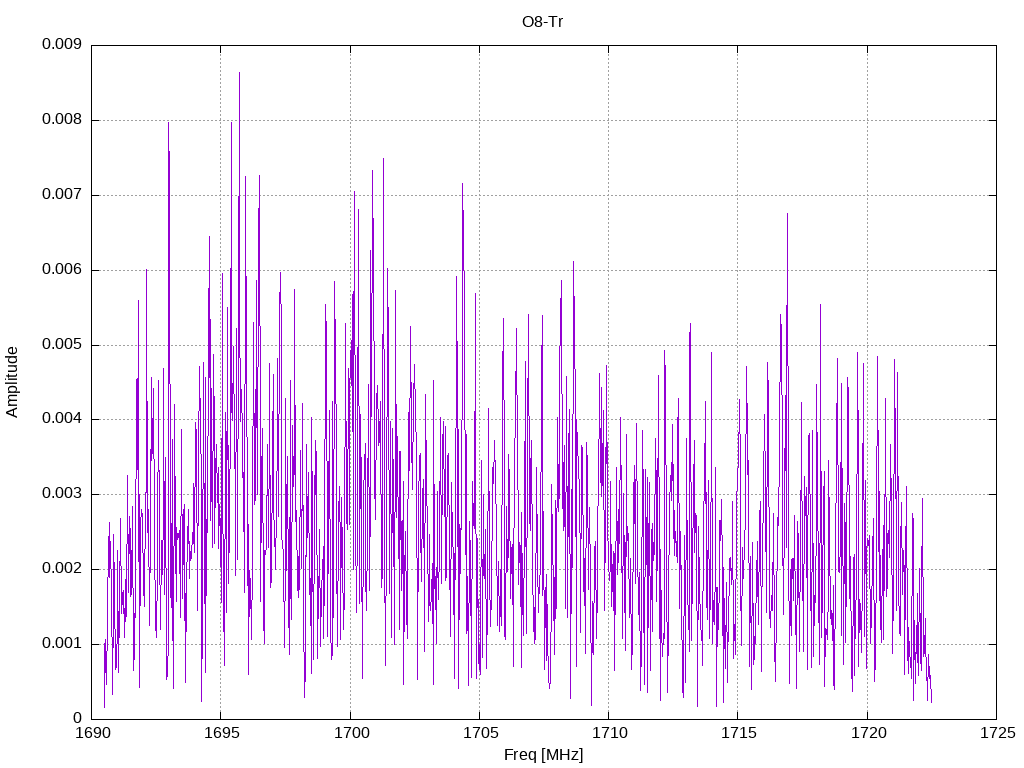This screenshot has height=768, width=1024.
Task: Click the 0.002 y-axis tick label
Action: 62,568
